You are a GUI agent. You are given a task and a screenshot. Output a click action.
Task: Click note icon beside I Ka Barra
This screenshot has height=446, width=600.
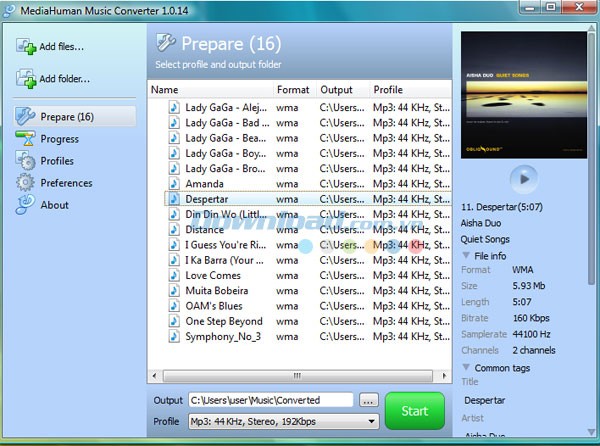pos(174,260)
